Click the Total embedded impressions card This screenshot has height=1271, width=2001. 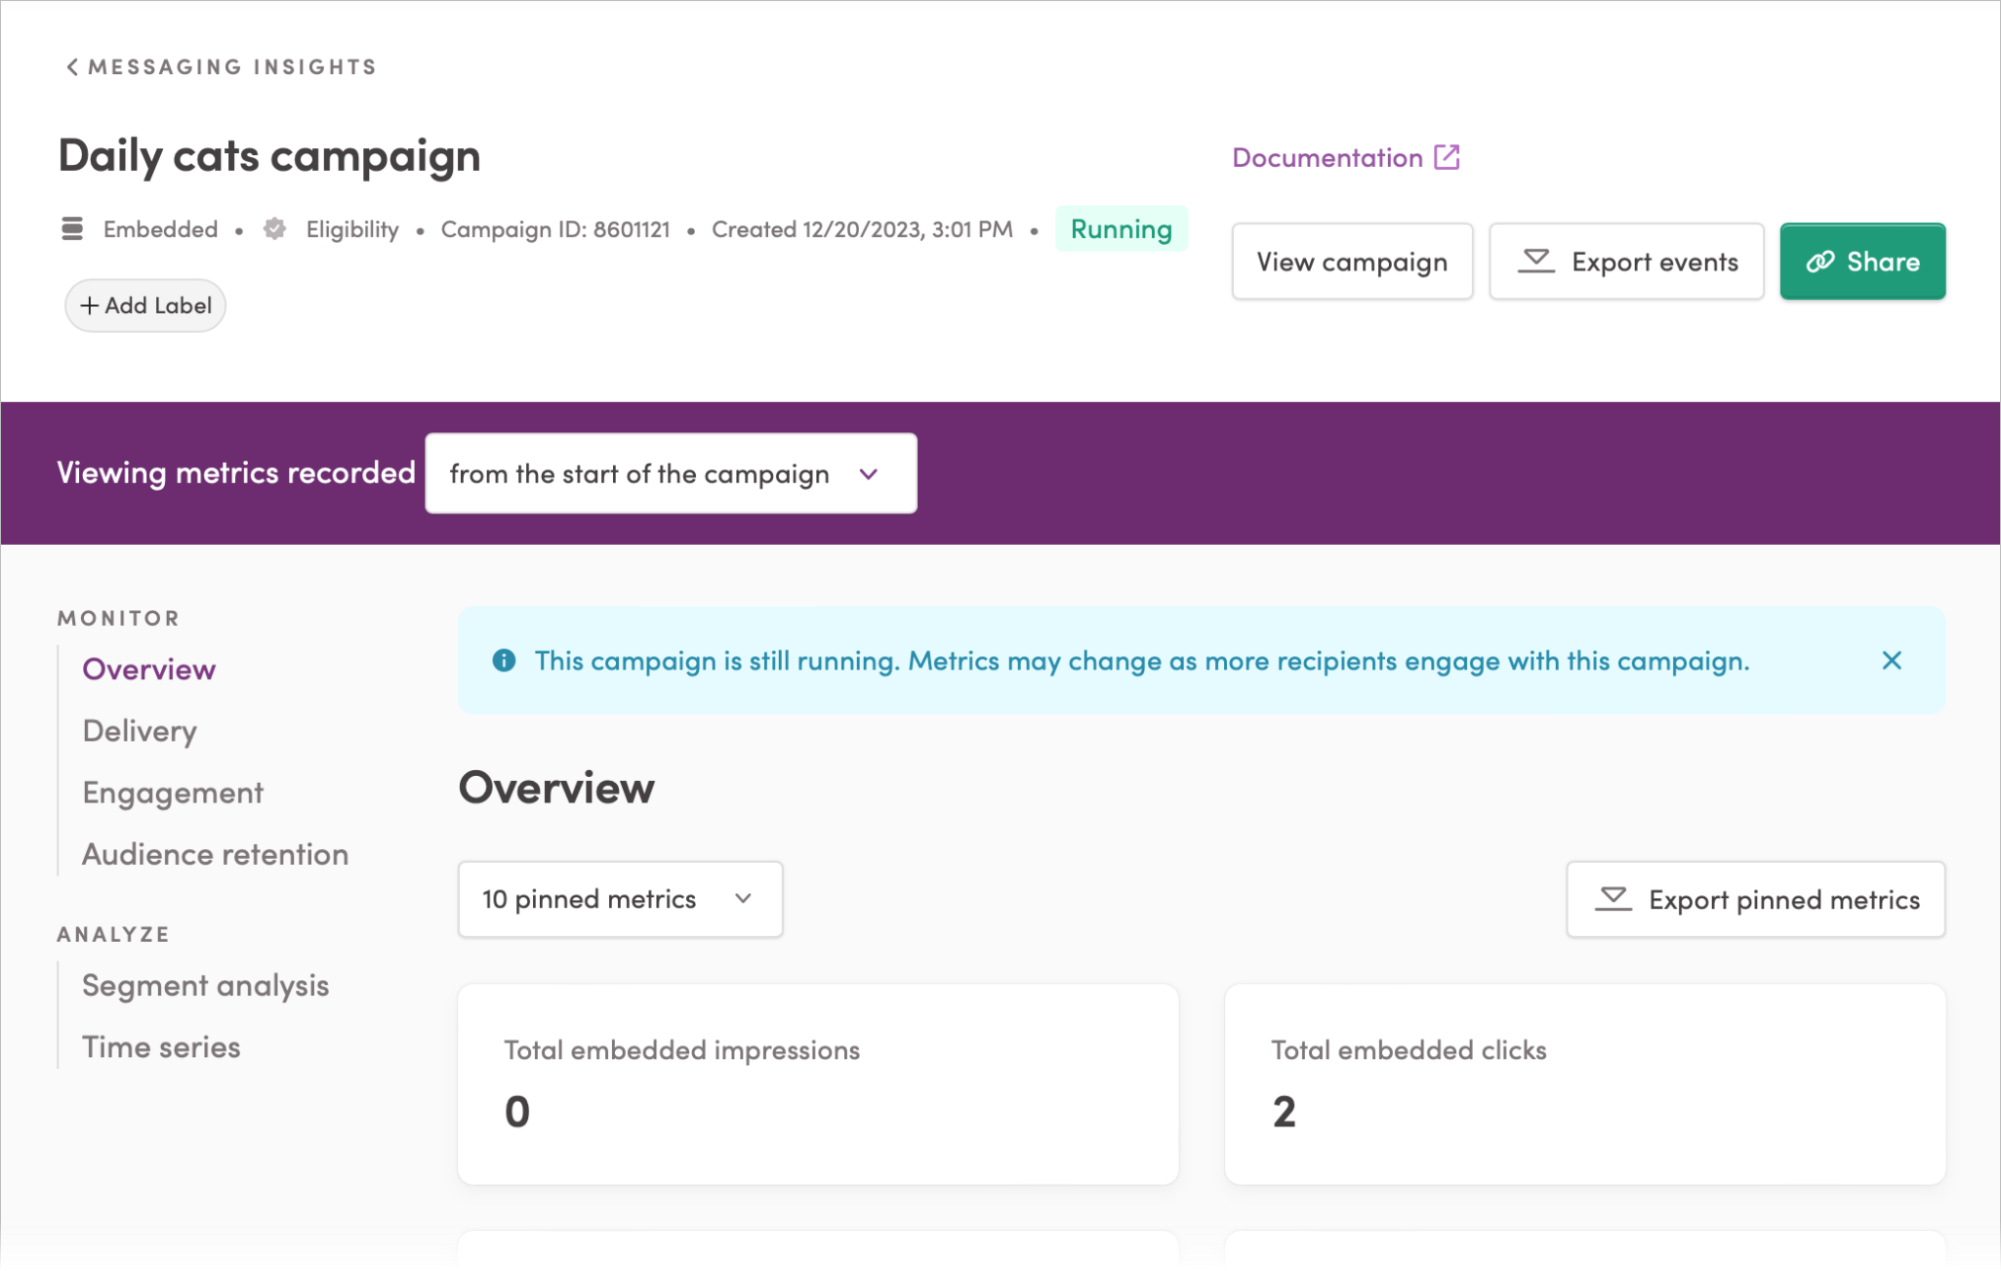pyautogui.click(x=818, y=1084)
